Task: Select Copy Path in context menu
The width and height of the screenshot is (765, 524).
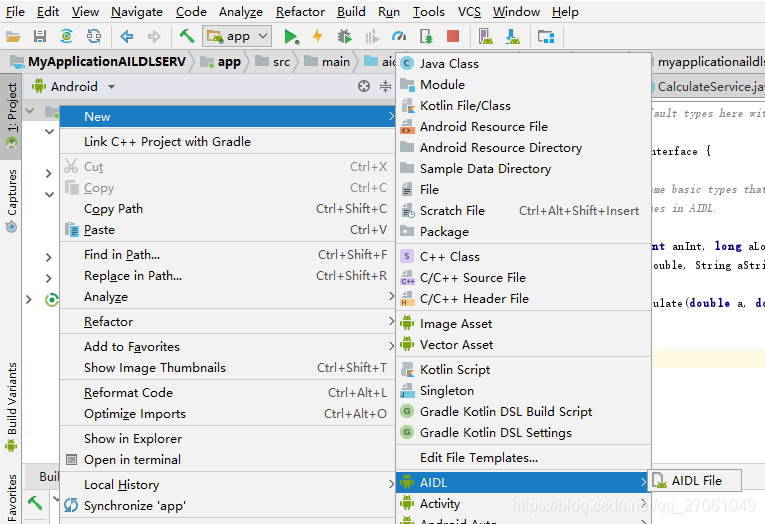Action: coord(227,209)
